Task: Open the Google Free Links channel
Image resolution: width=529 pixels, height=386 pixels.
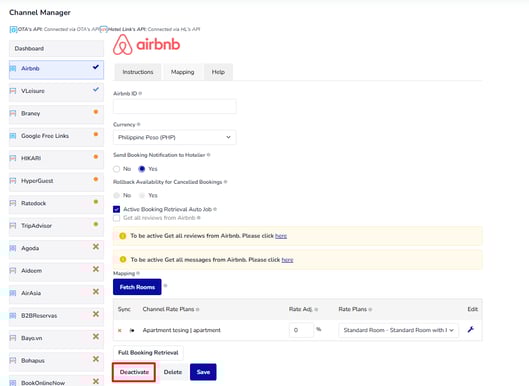Action: point(56,137)
